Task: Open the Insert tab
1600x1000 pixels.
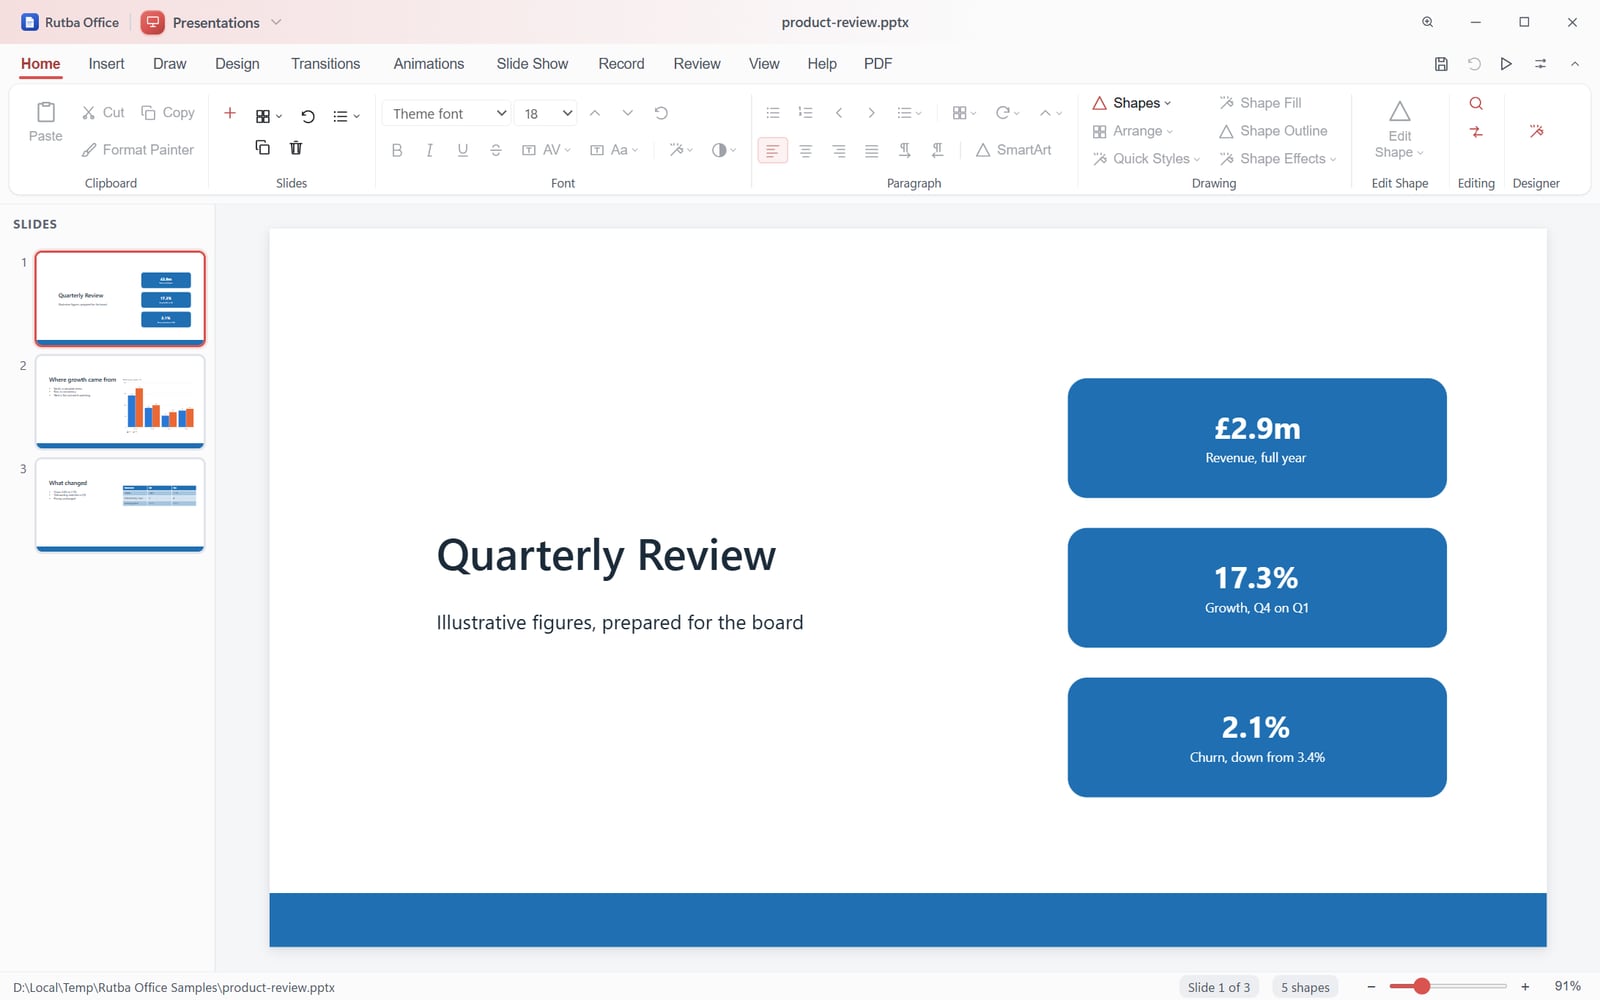Action: point(106,64)
